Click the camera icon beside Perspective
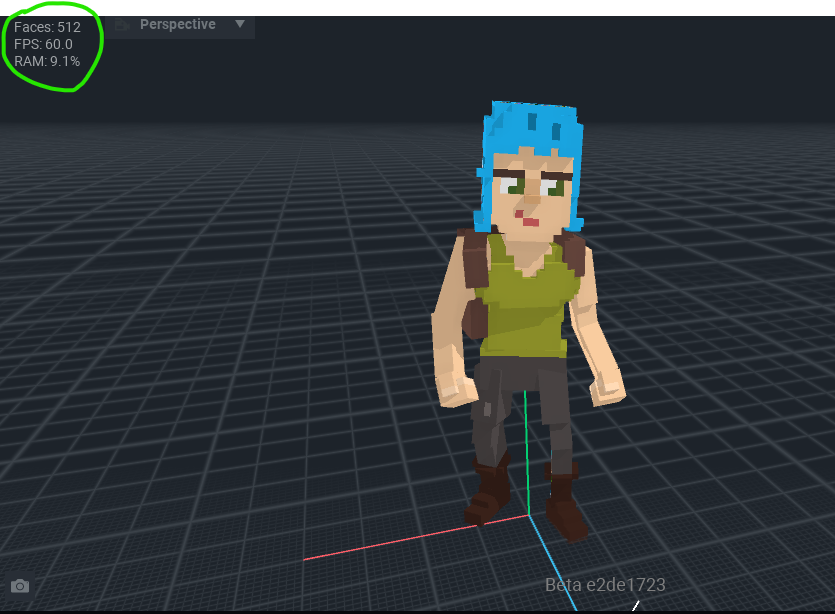 tap(123, 24)
